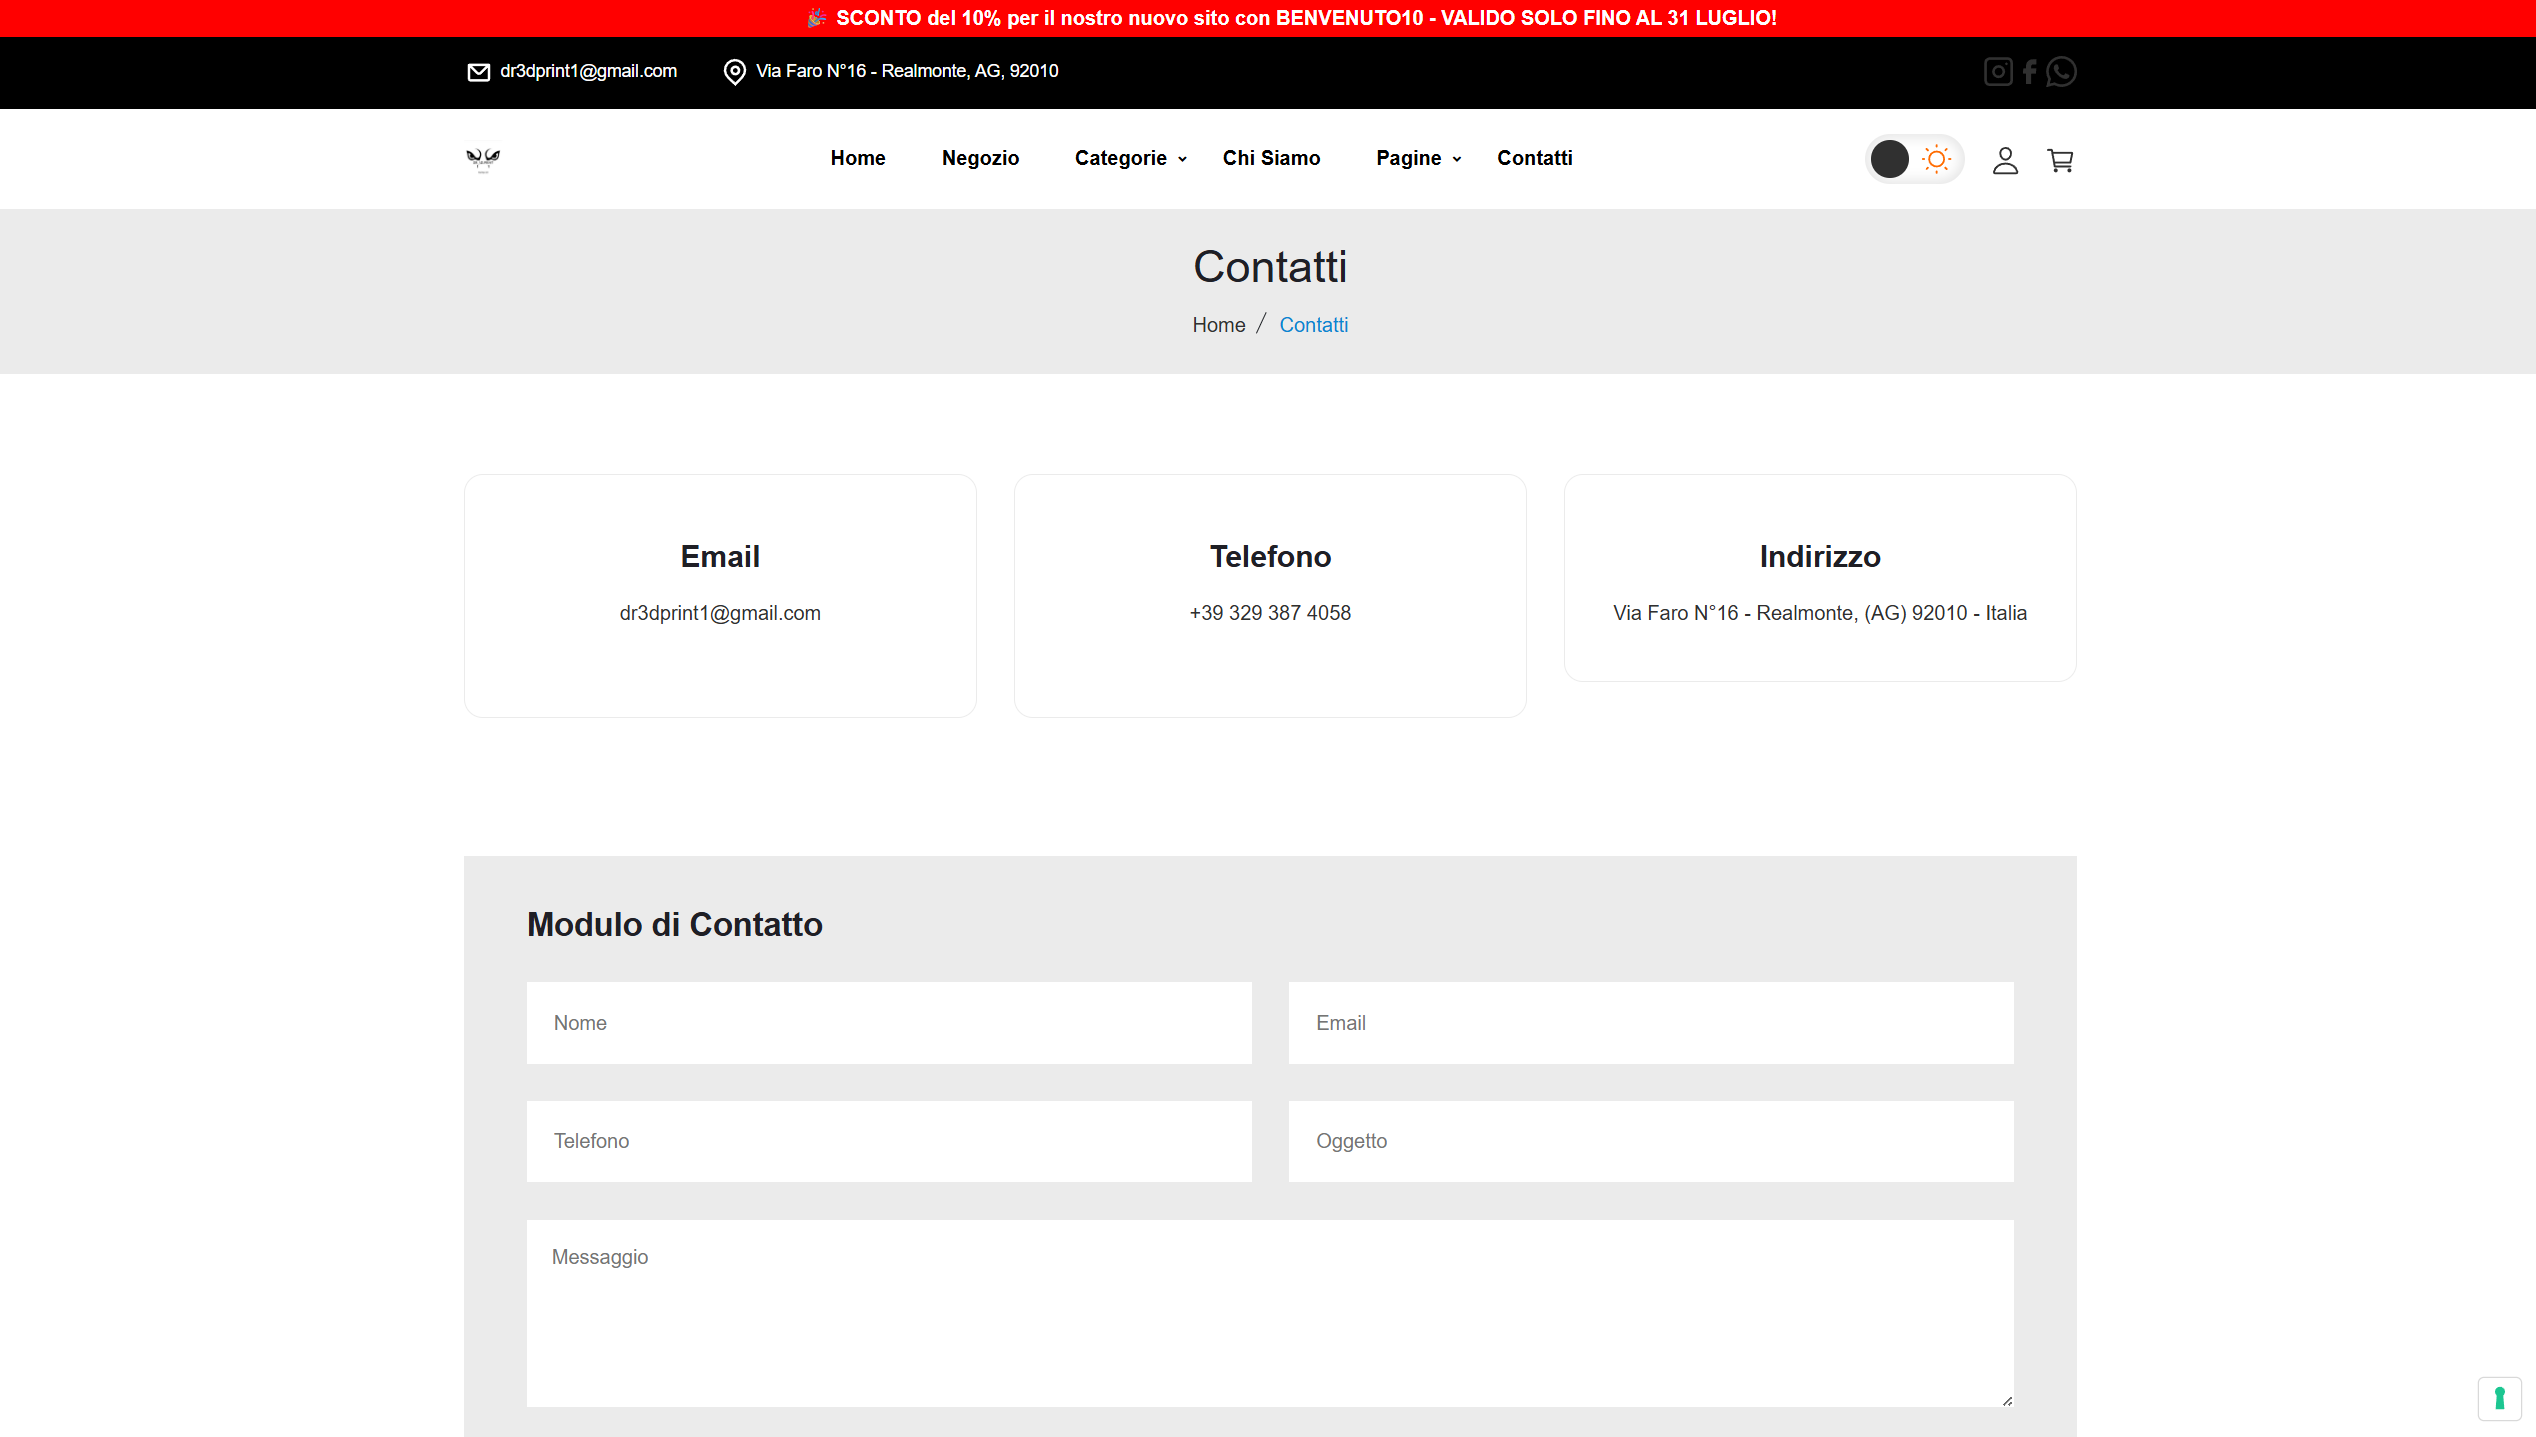Open the Instagram icon in top bar

(1997, 72)
